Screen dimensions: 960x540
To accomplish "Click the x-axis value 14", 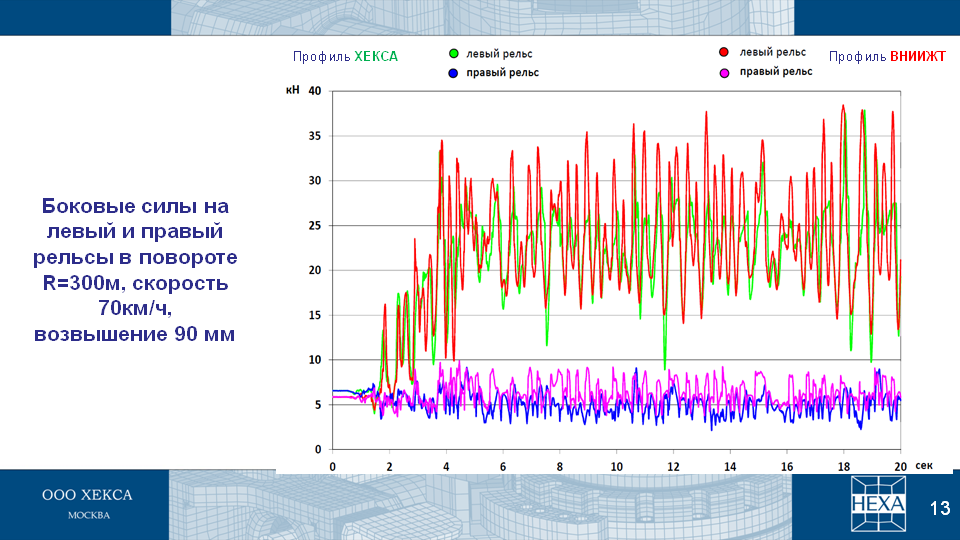I will click(x=730, y=467).
